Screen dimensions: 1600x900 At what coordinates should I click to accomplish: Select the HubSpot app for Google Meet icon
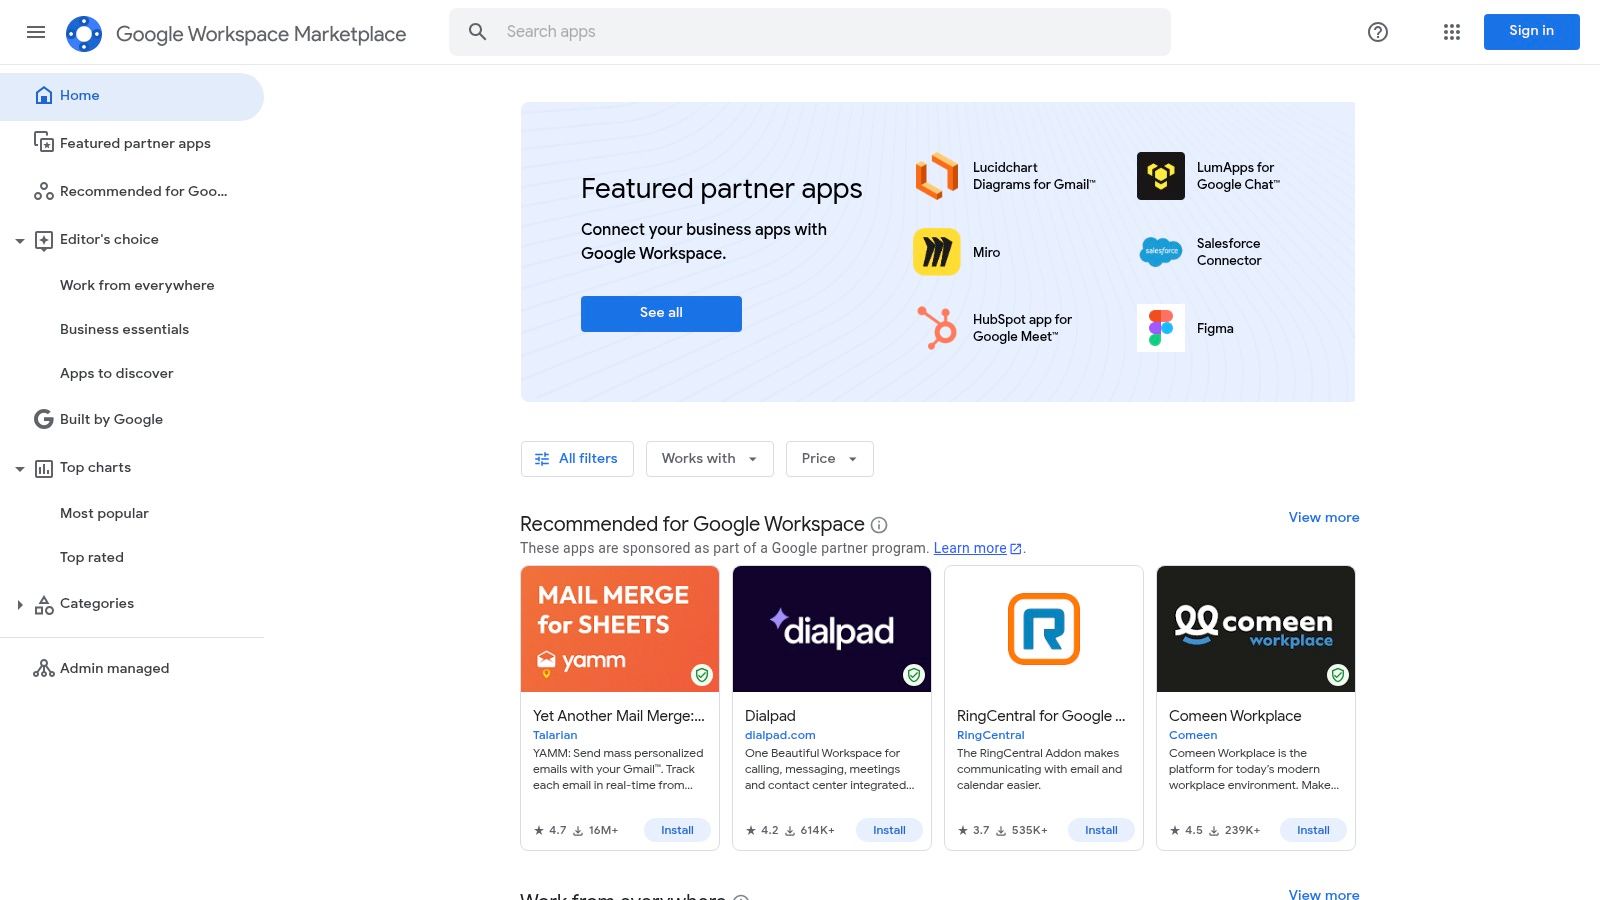(936, 328)
